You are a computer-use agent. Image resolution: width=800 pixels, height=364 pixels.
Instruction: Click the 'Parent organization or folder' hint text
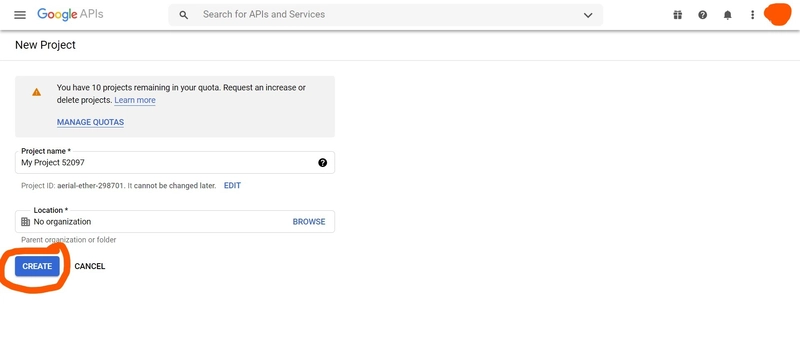click(x=69, y=239)
